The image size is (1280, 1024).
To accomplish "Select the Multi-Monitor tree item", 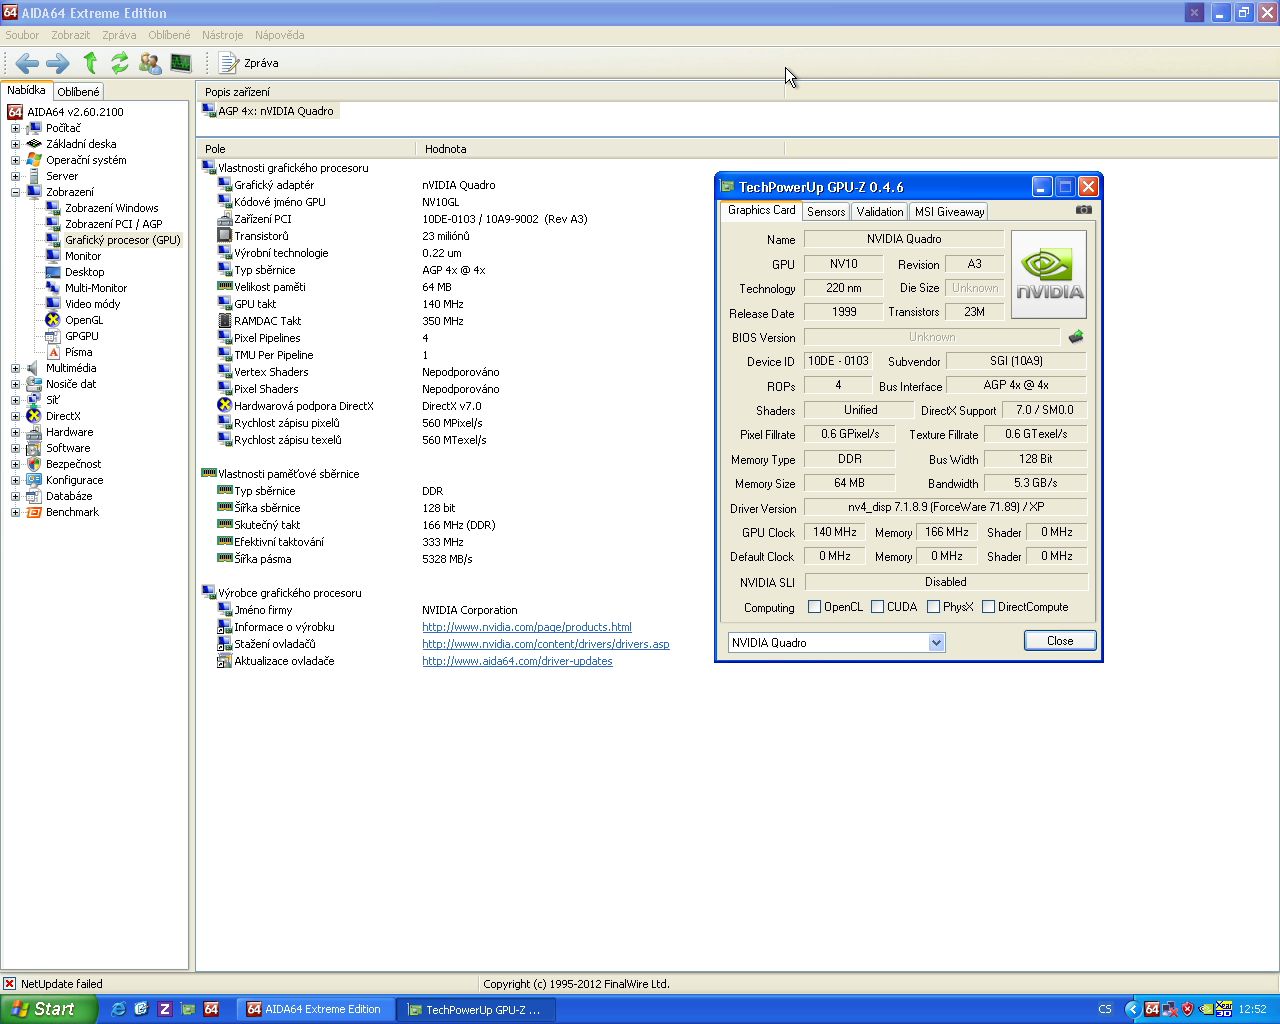I will [96, 288].
